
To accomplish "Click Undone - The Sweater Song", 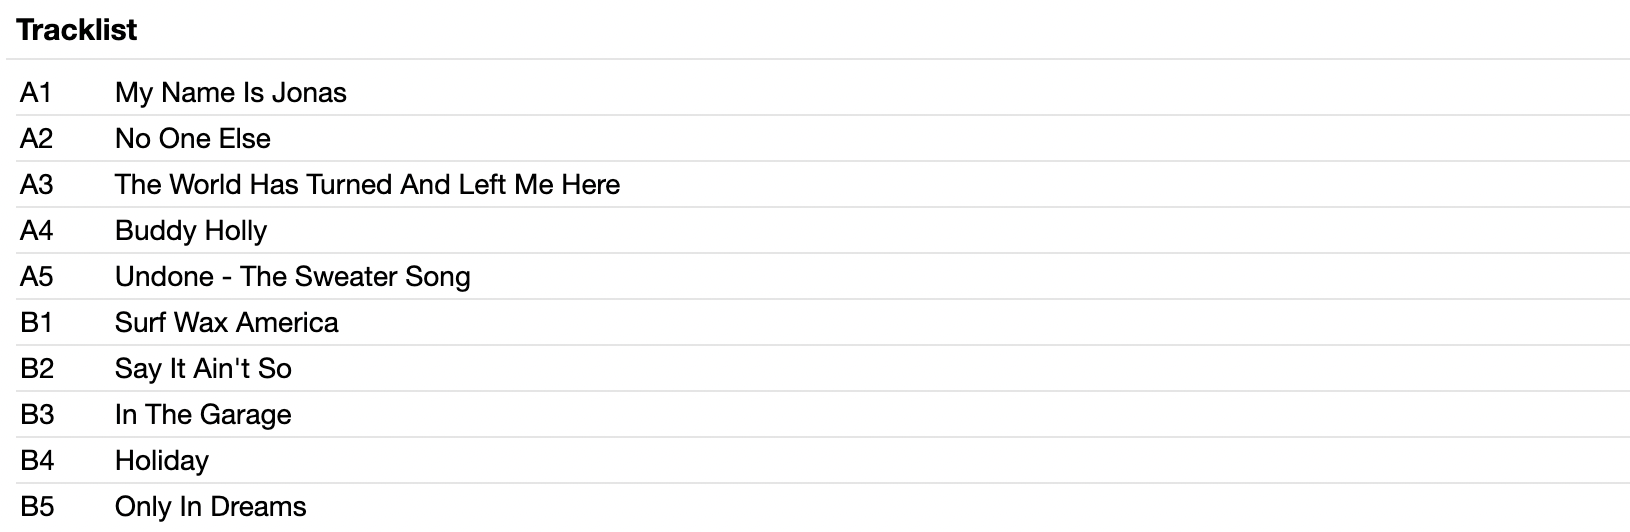I will 292,277.
